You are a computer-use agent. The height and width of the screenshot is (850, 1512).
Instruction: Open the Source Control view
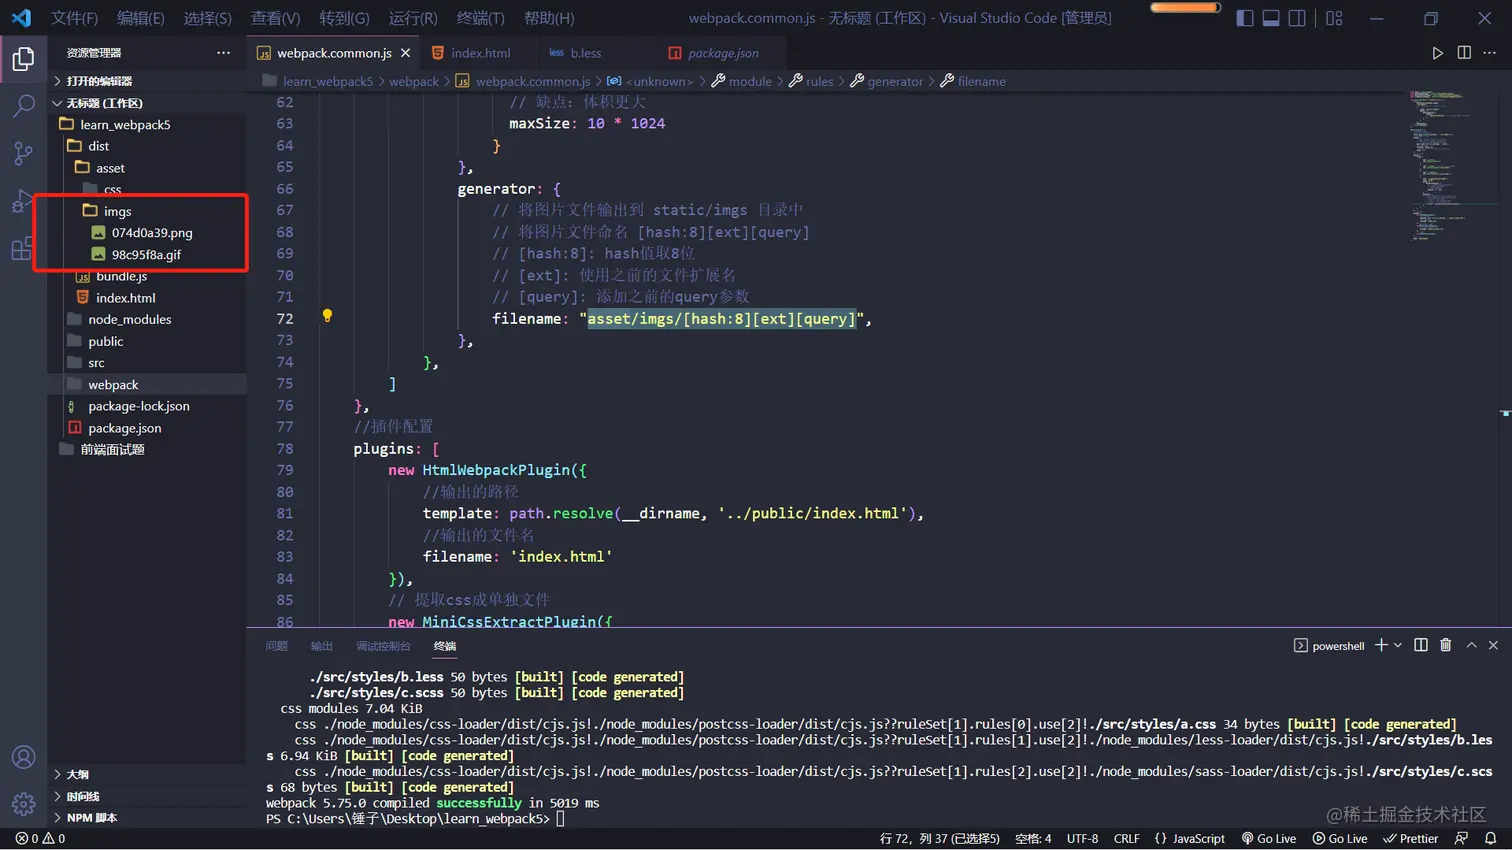pos(23,153)
